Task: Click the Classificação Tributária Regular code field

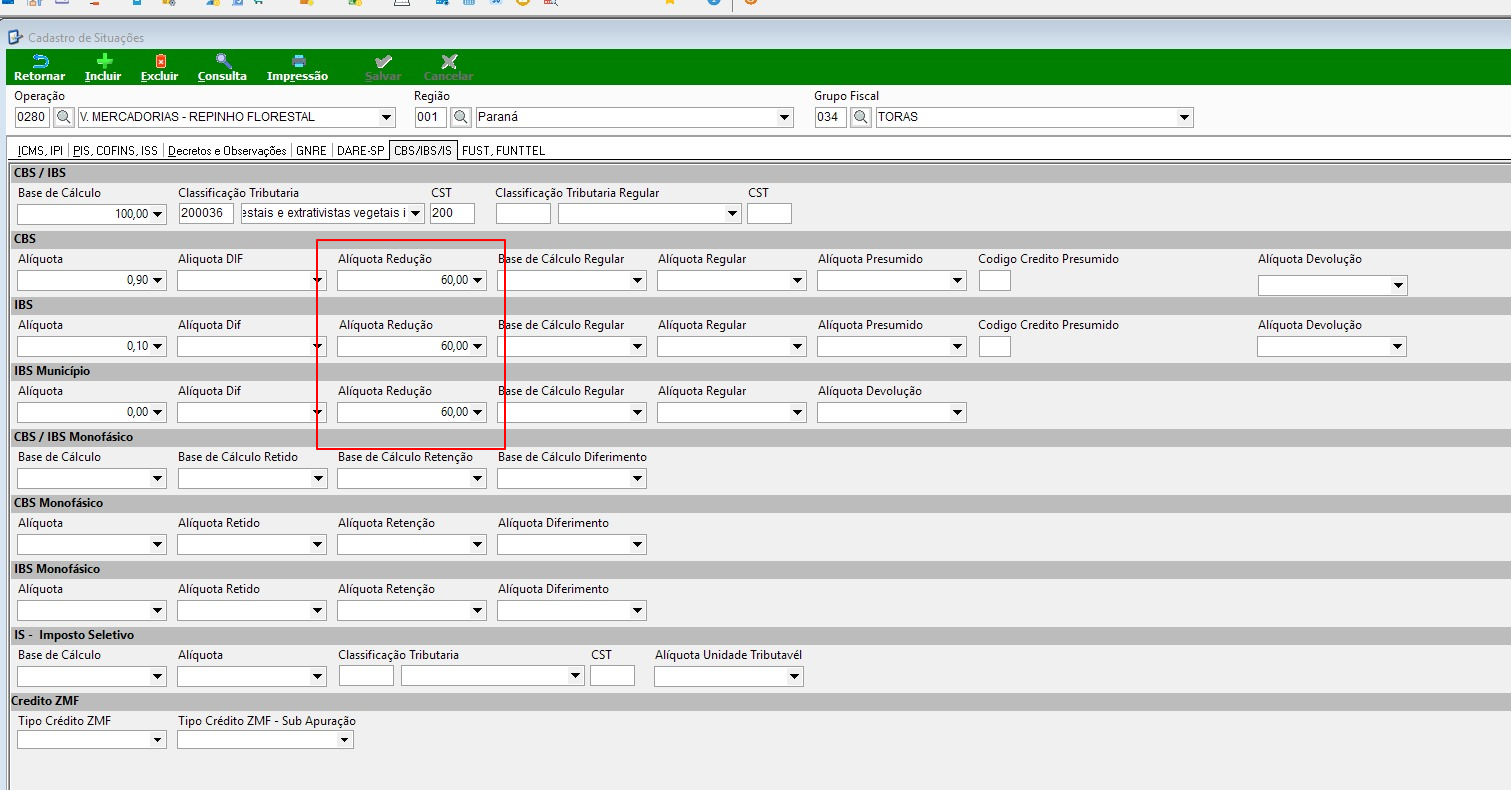Action: (523, 214)
